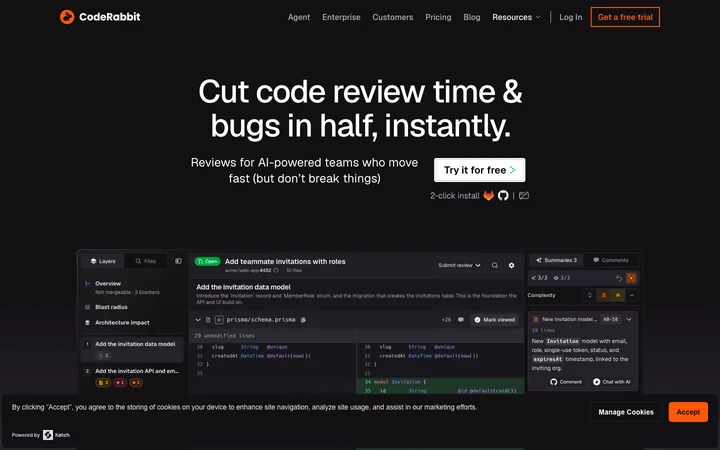This screenshot has height=450, width=720.
Task: Expand the Resources dropdown menu
Action: 516,17
